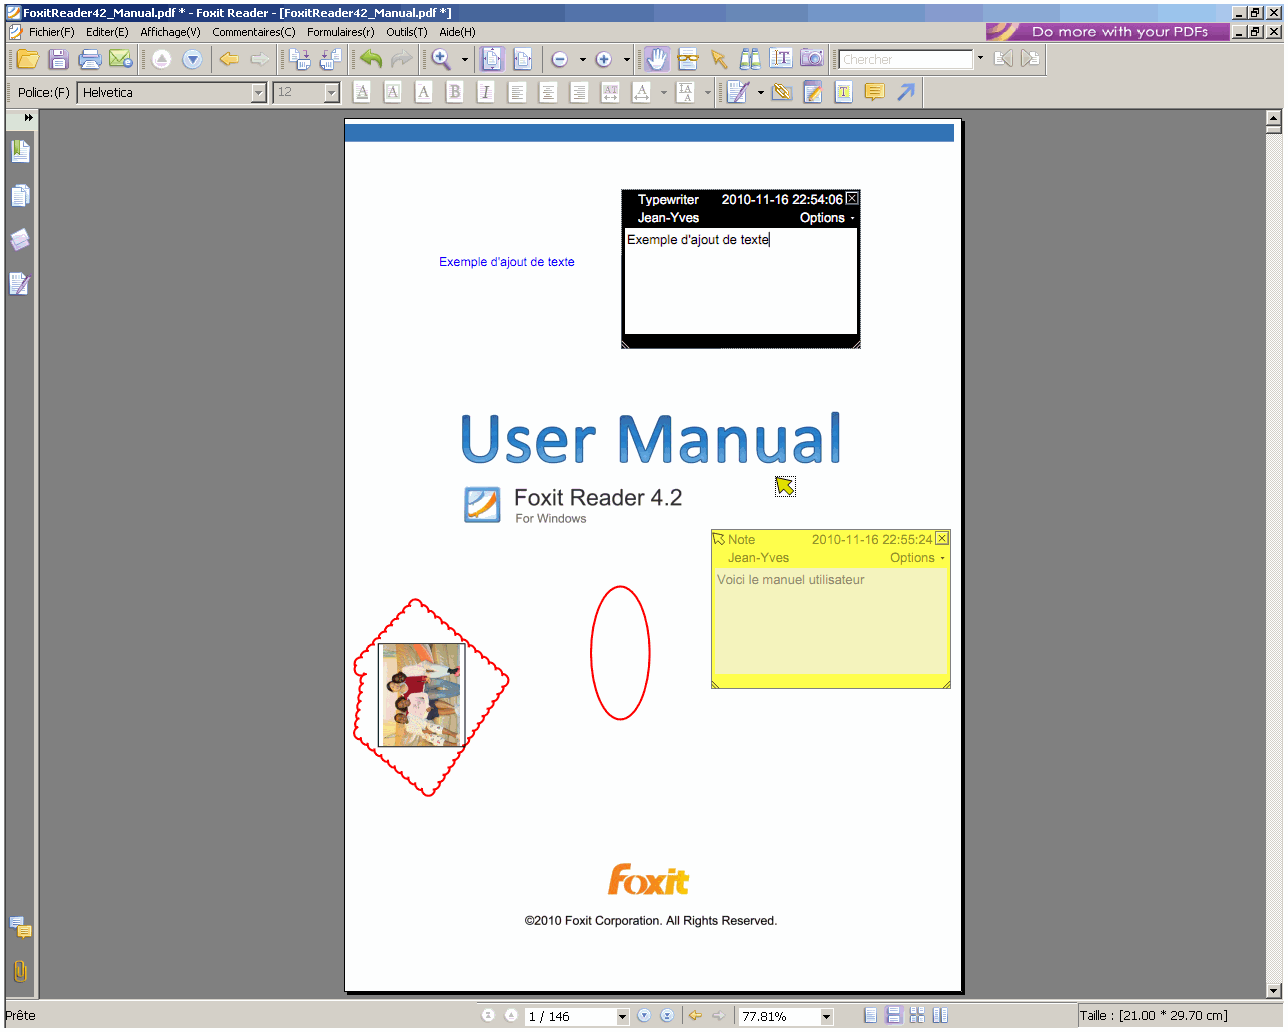The height and width of the screenshot is (1032, 1288).
Task: Go to last page in status bar
Action: [x=667, y=1015]
